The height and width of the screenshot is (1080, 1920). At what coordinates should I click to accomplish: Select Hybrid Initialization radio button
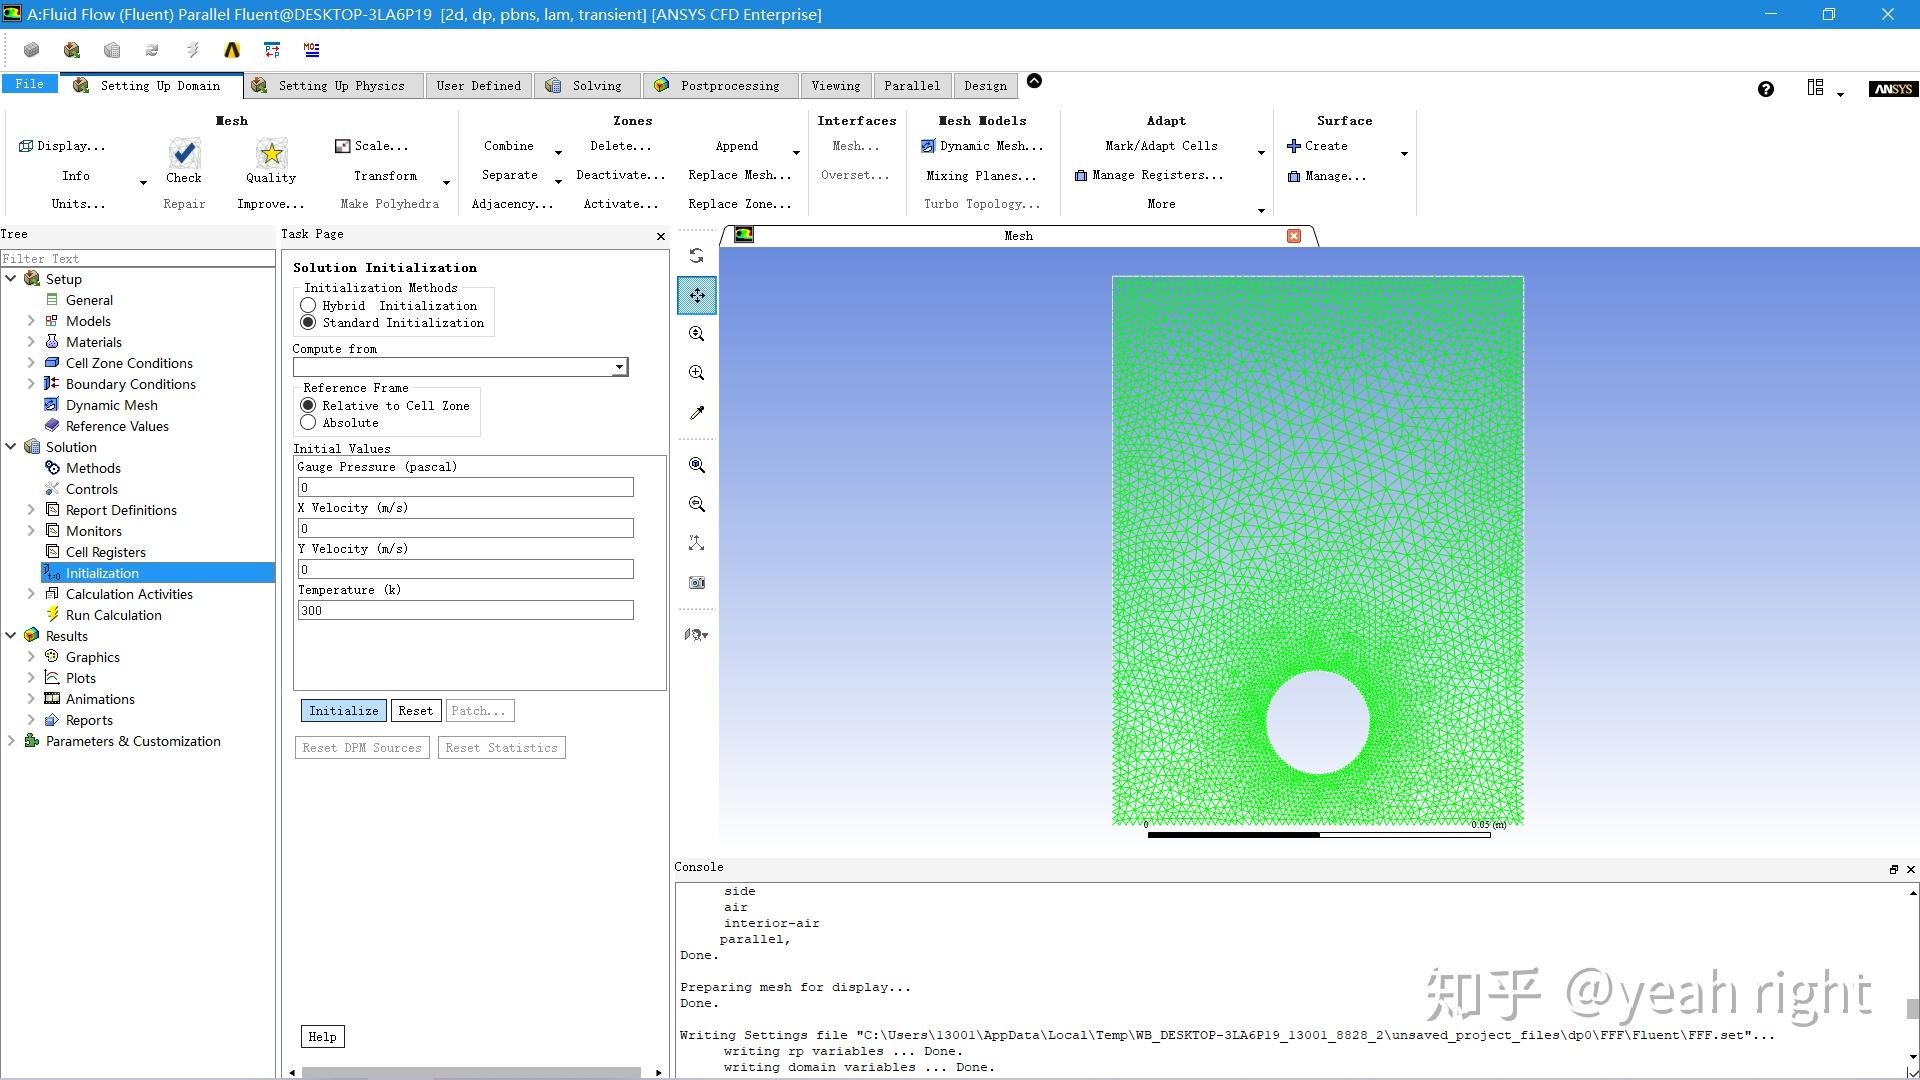(x=308, y=306)
